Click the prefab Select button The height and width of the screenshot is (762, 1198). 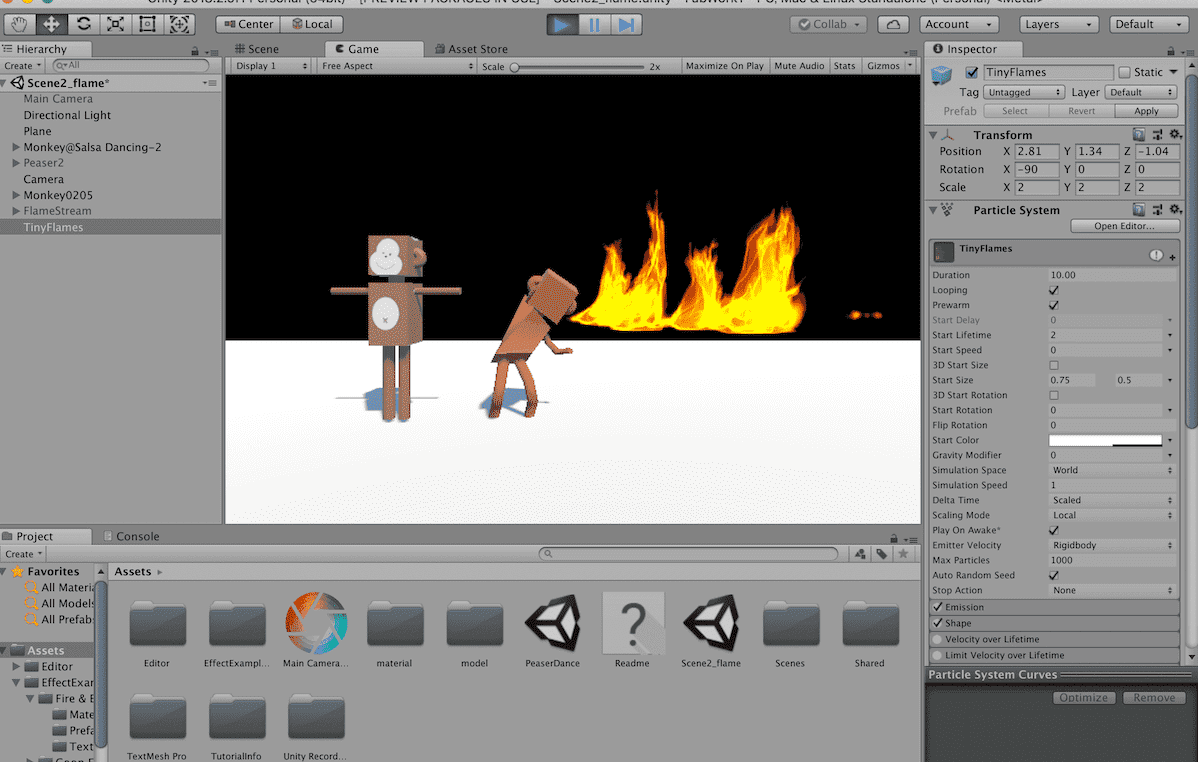tap(1015, 112)
